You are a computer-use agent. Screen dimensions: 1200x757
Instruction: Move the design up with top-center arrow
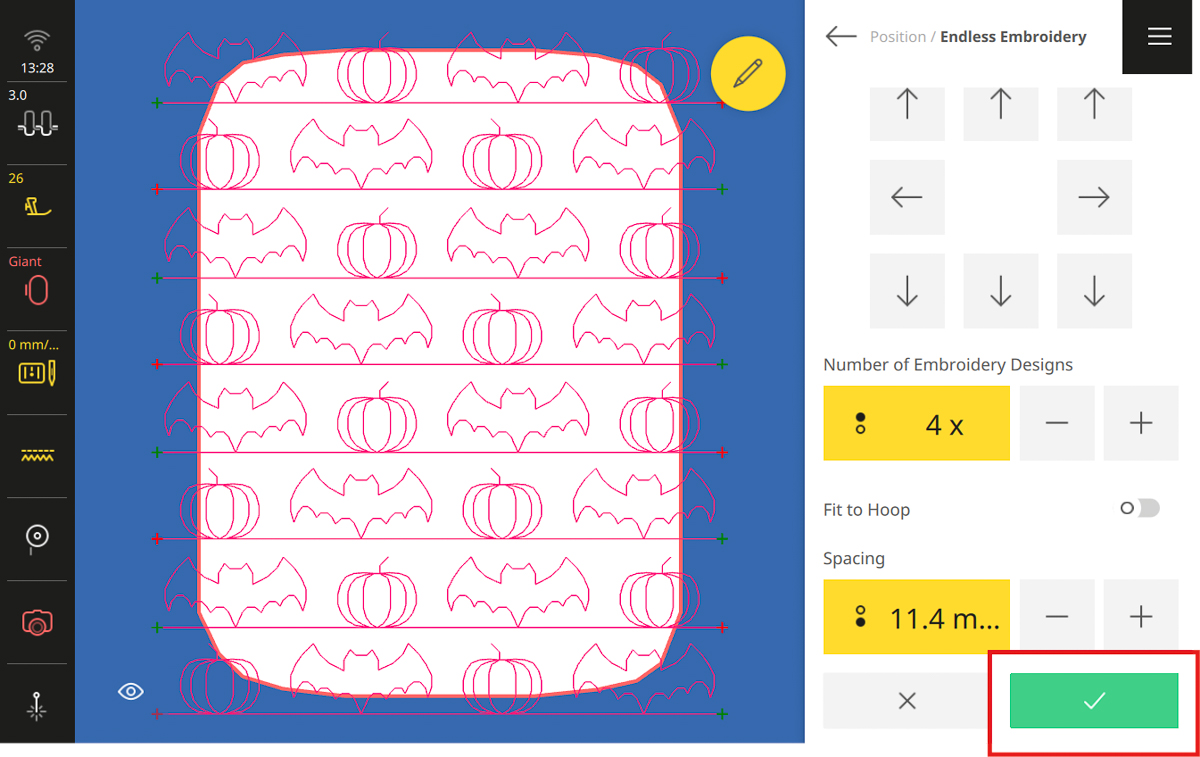click(x=1000, y=113)
